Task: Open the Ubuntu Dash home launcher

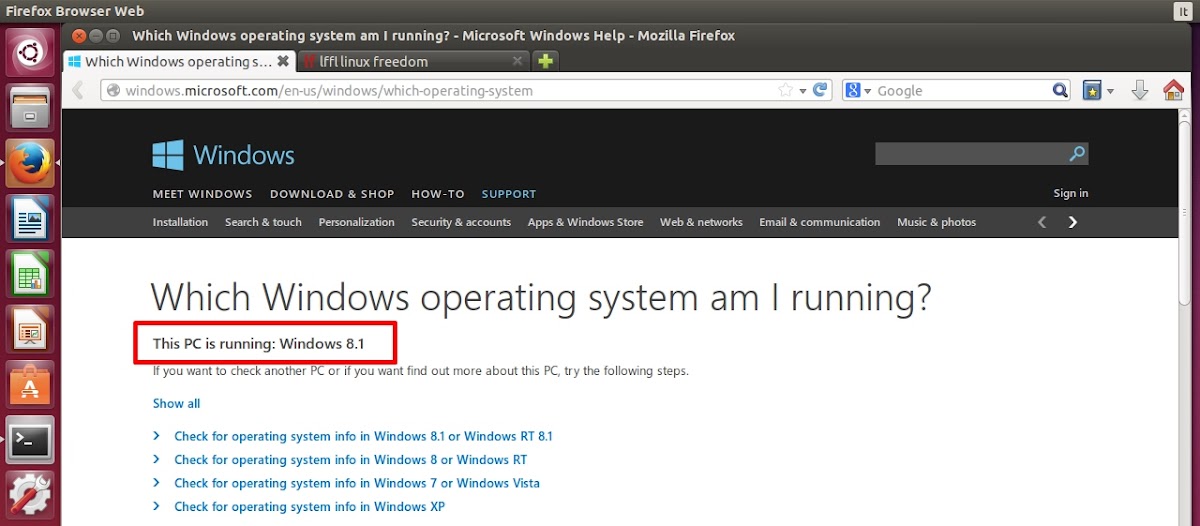Action: click(x=30, y=53)
